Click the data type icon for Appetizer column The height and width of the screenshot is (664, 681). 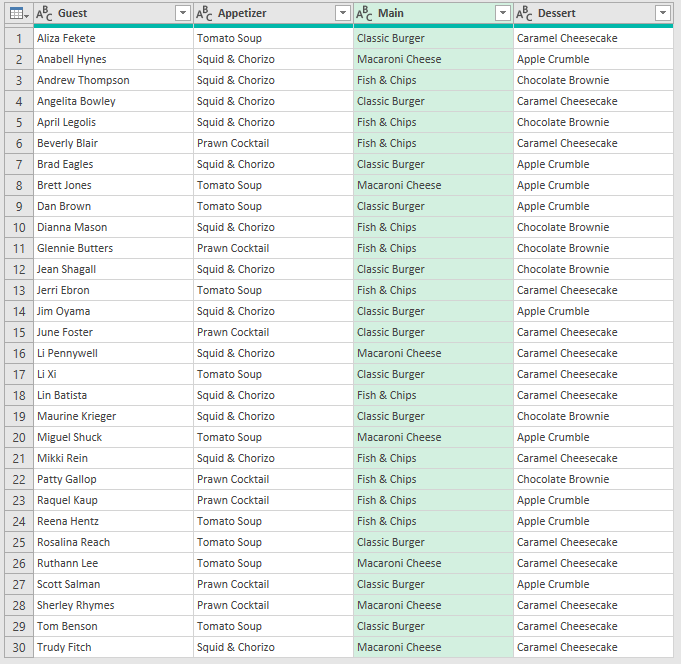click(x=204, y=13)
